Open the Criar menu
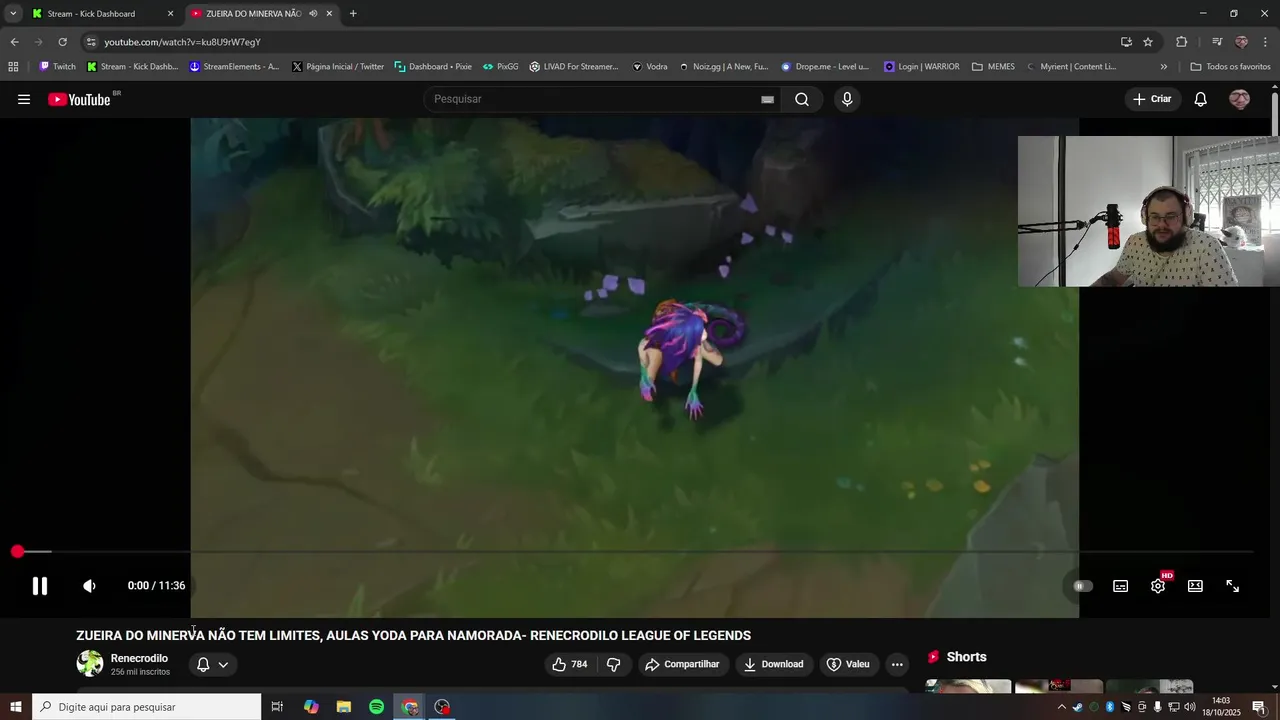 pos(1152,99)
